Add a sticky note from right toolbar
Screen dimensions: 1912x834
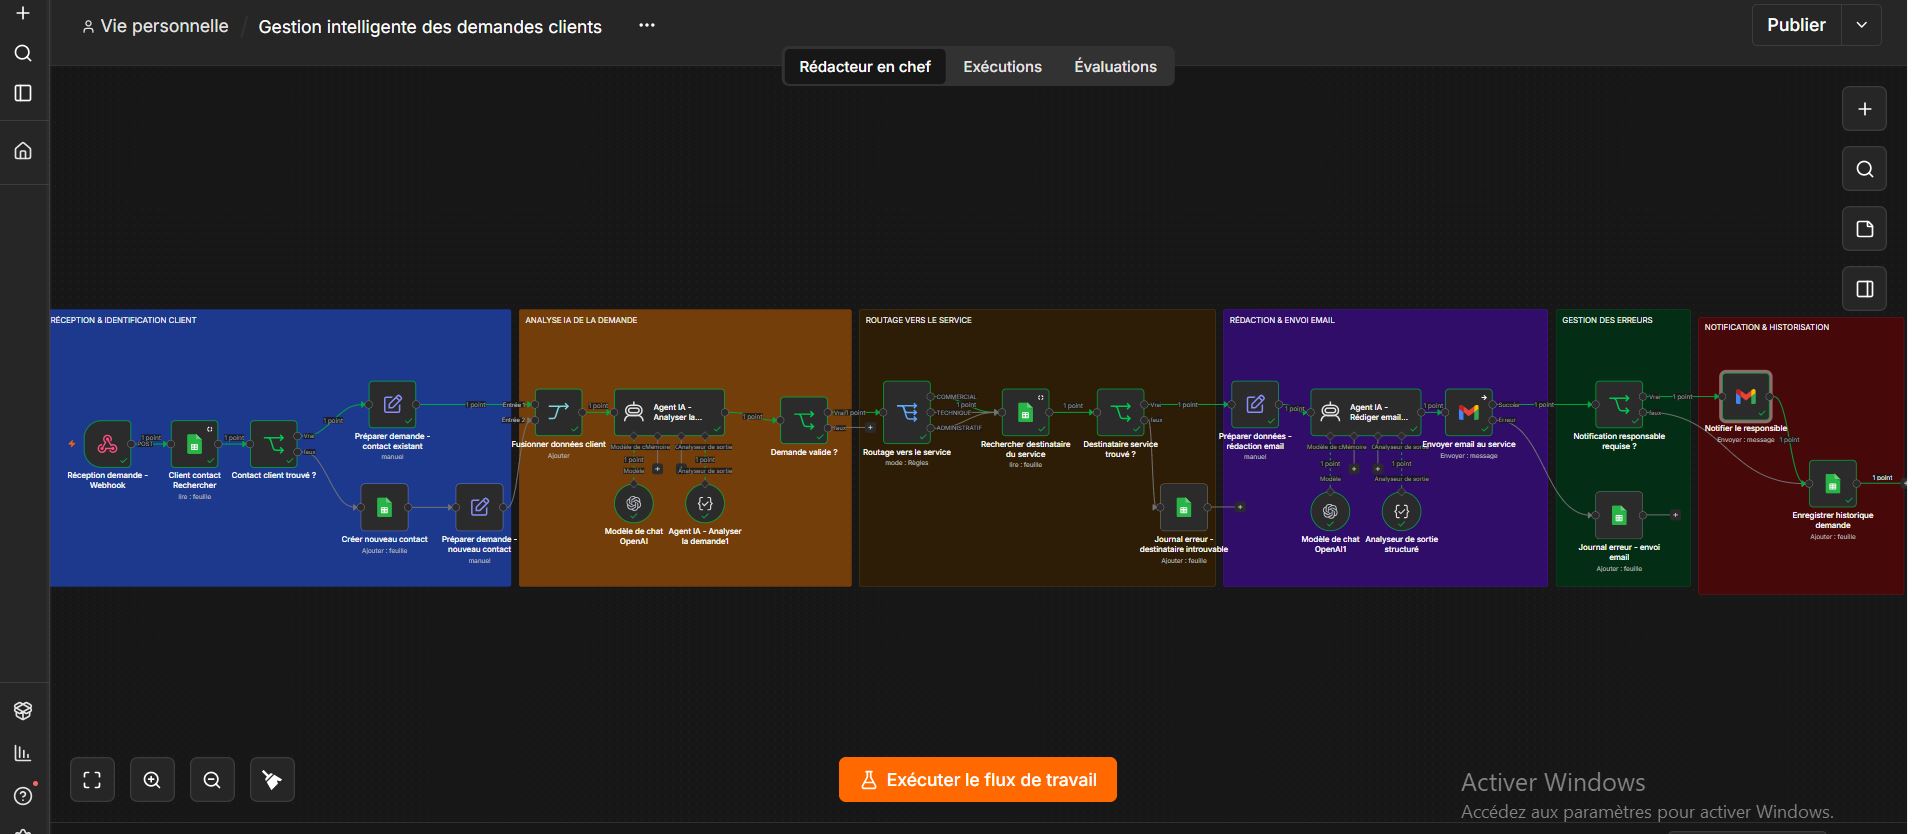[1864, 229]
